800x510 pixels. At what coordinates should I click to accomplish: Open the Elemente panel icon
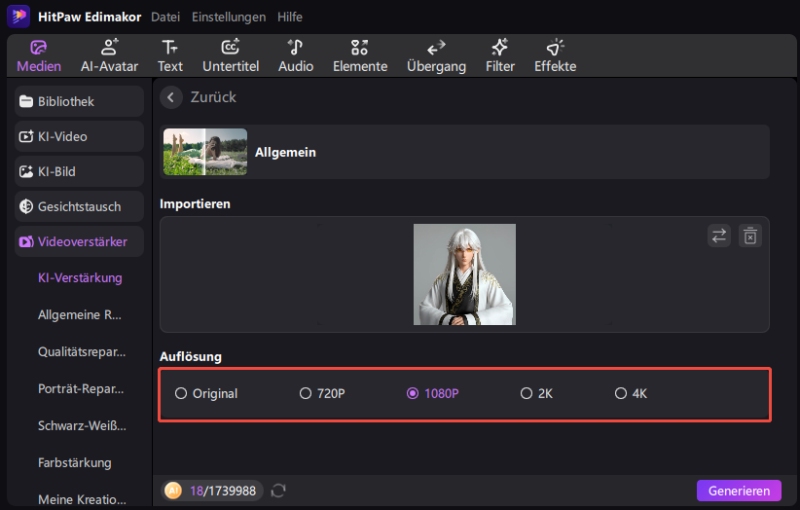359,48
